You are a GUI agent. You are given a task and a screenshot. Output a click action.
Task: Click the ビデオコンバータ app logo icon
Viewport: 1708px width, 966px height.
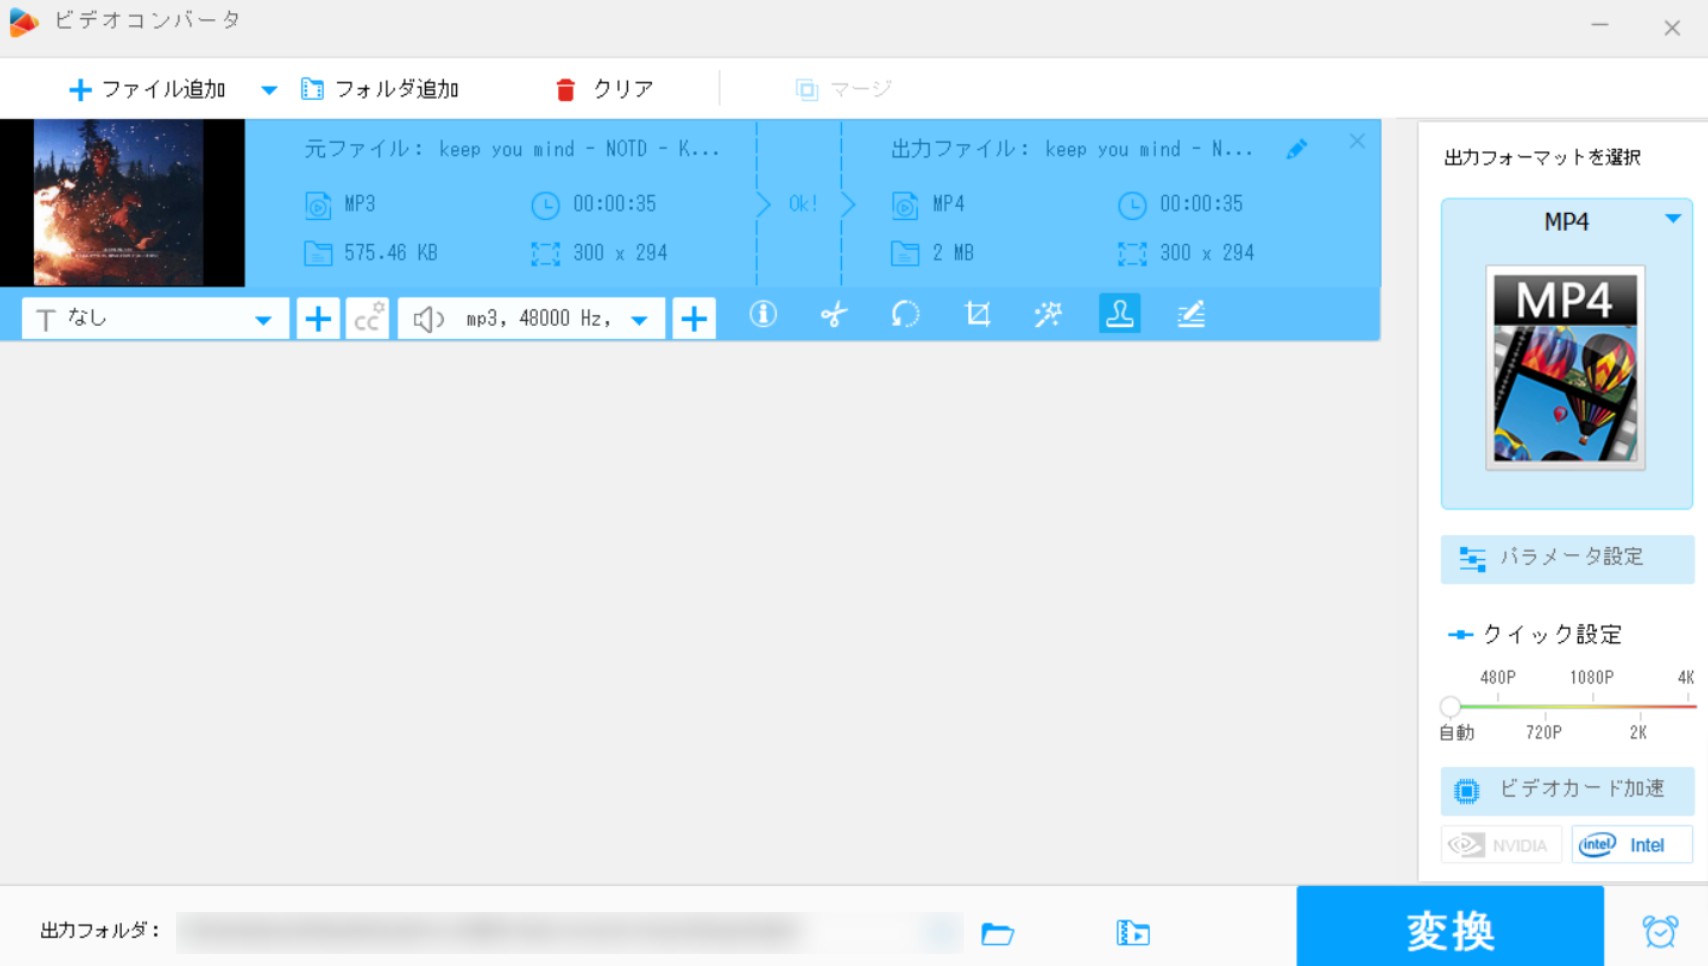[23, 21]
